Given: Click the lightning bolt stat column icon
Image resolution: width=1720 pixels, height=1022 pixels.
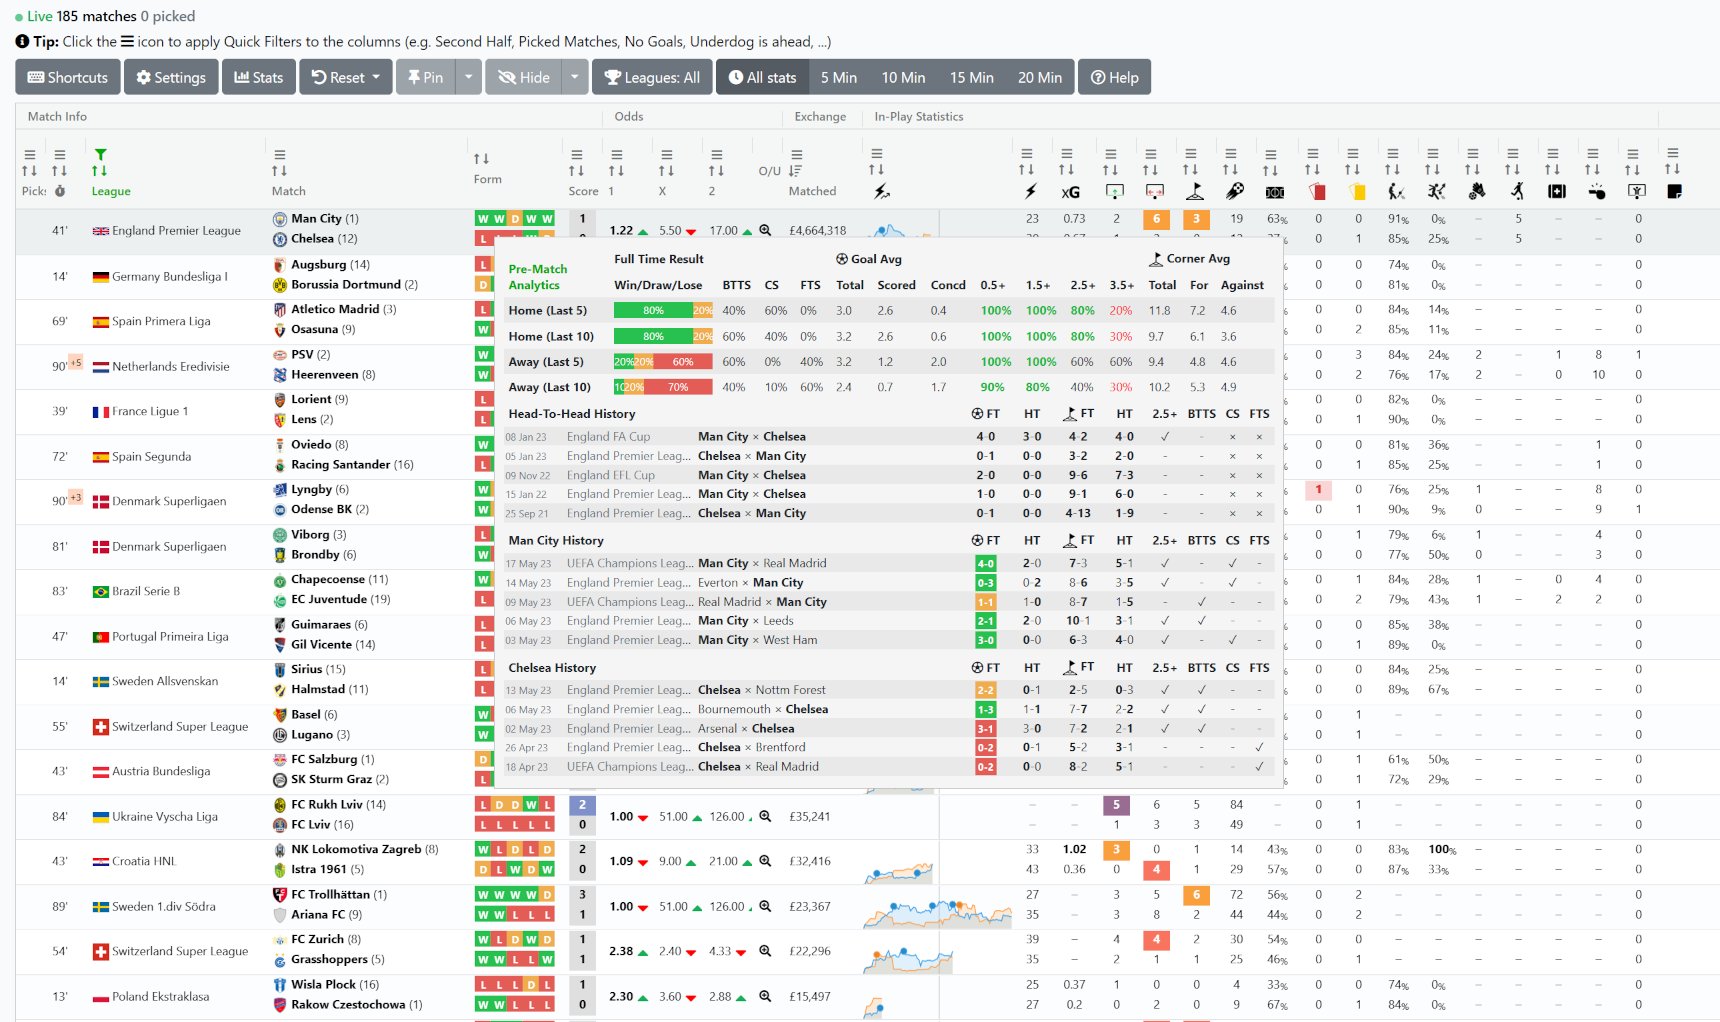Looking at the screenshot, I should 1030,191.
